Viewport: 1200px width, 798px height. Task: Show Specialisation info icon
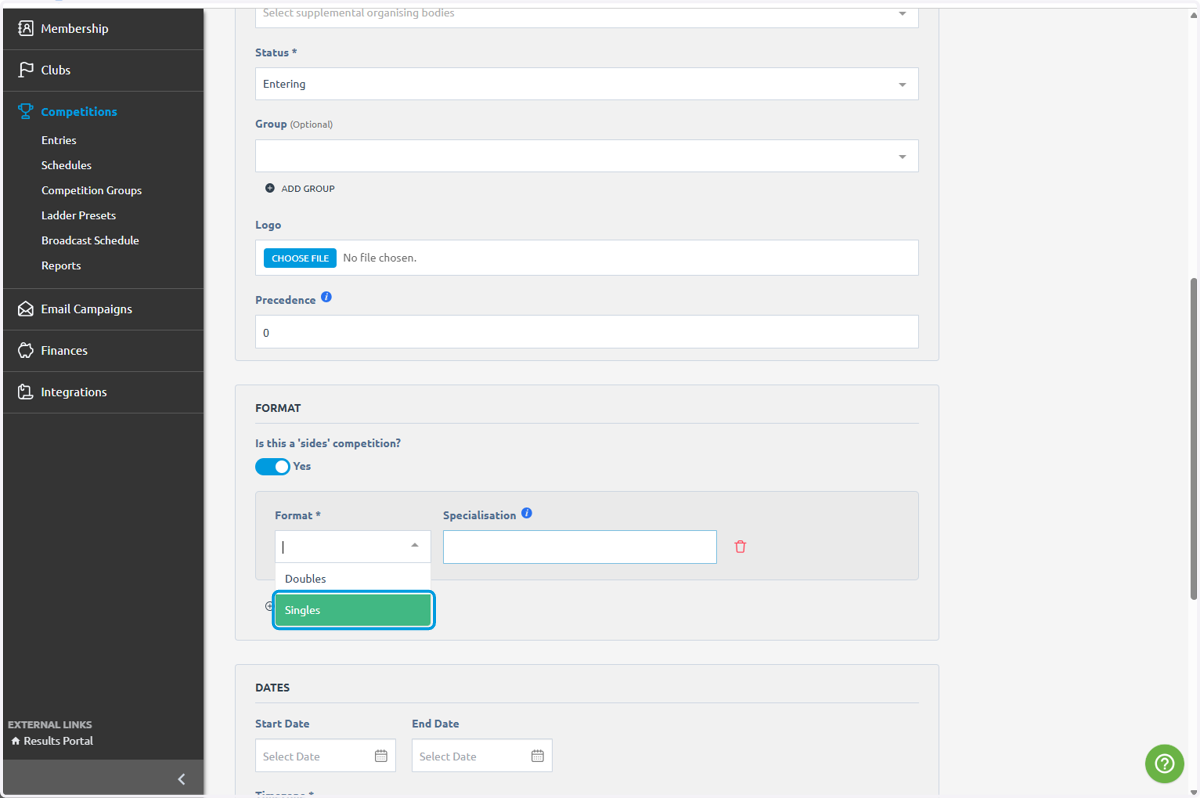(x=527, y=513)
